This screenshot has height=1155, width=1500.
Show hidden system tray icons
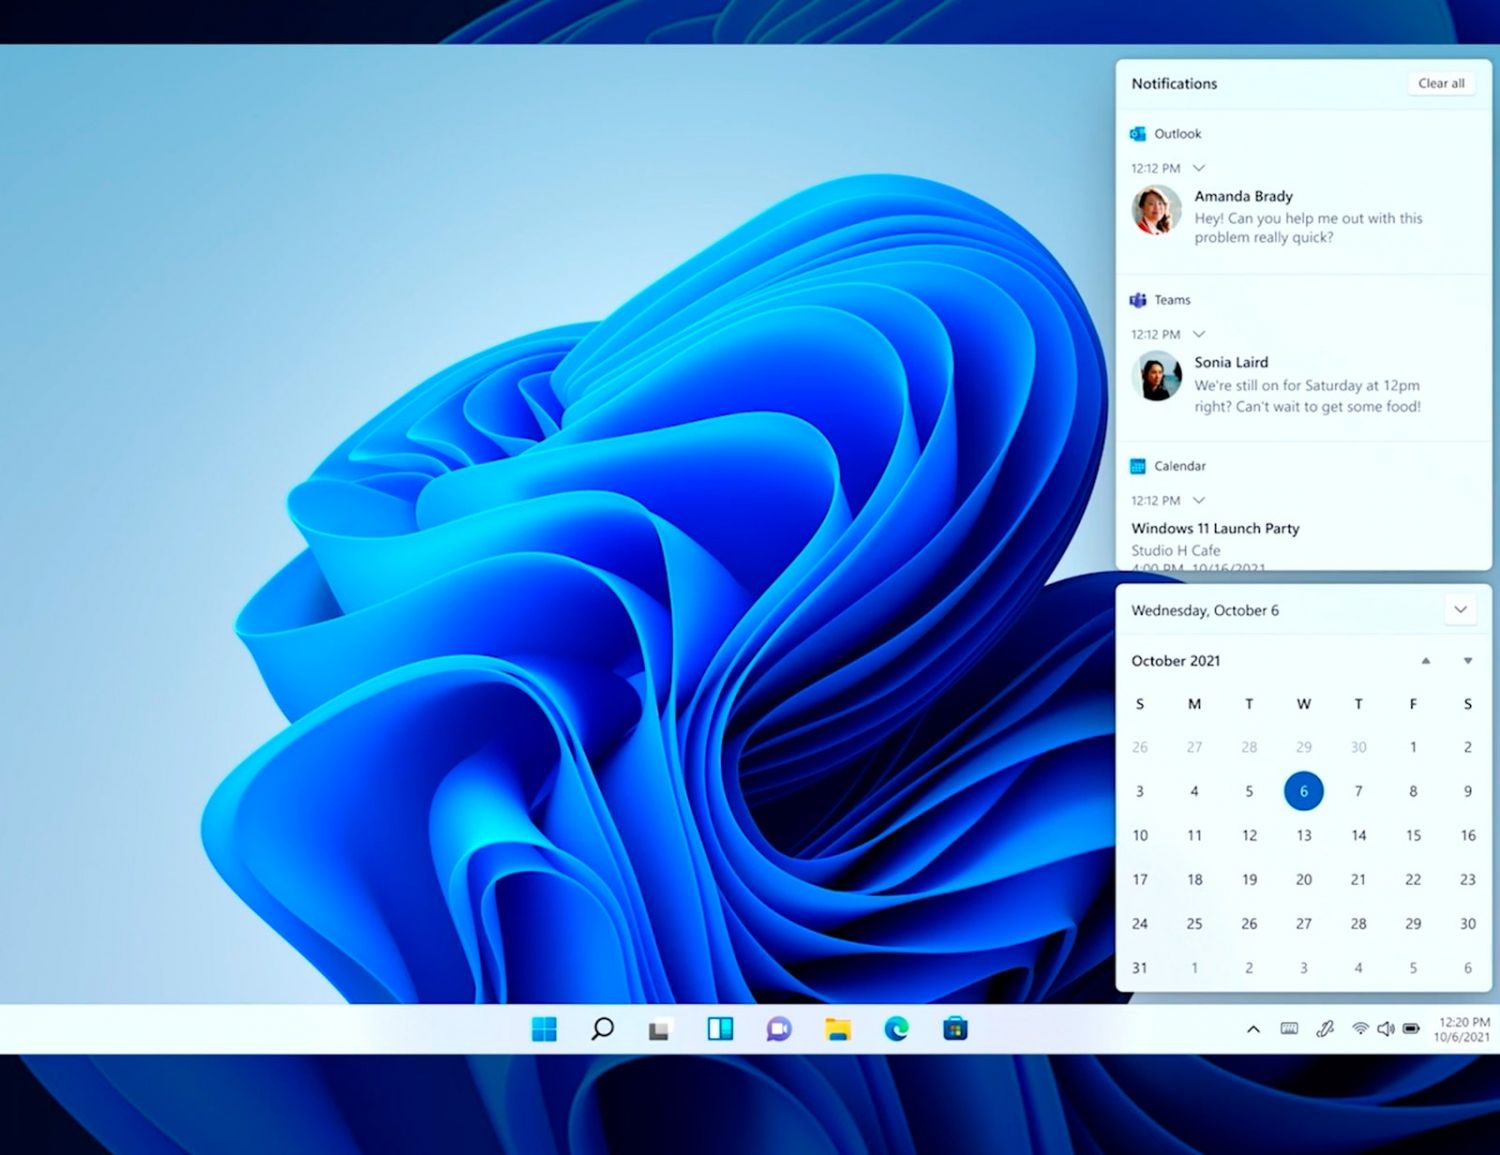(1253, 1029)
